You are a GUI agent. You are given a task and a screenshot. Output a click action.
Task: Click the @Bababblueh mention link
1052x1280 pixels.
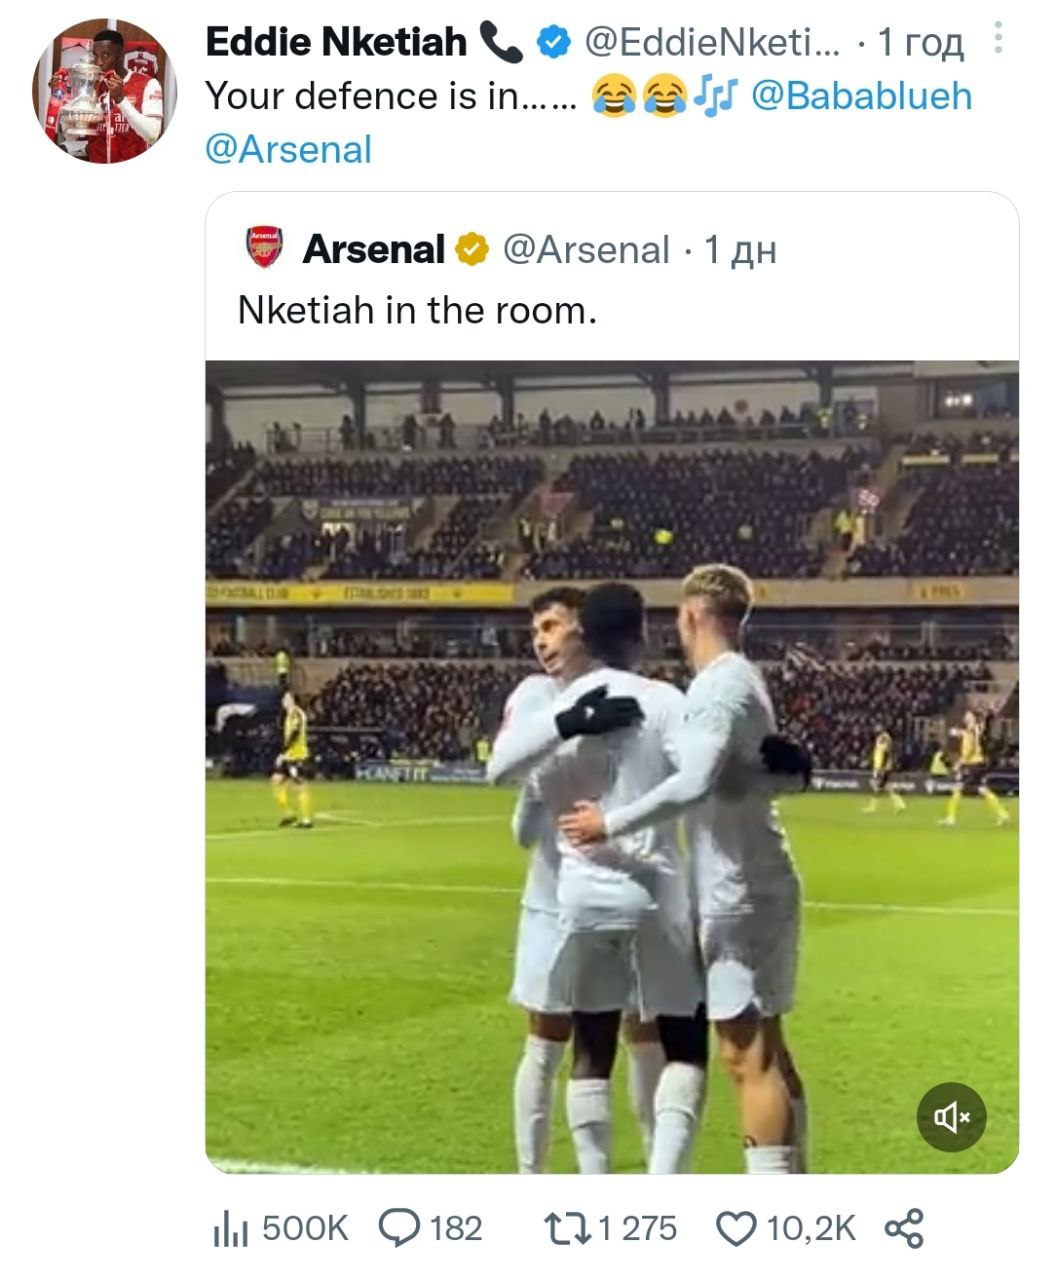click(860, 96)
